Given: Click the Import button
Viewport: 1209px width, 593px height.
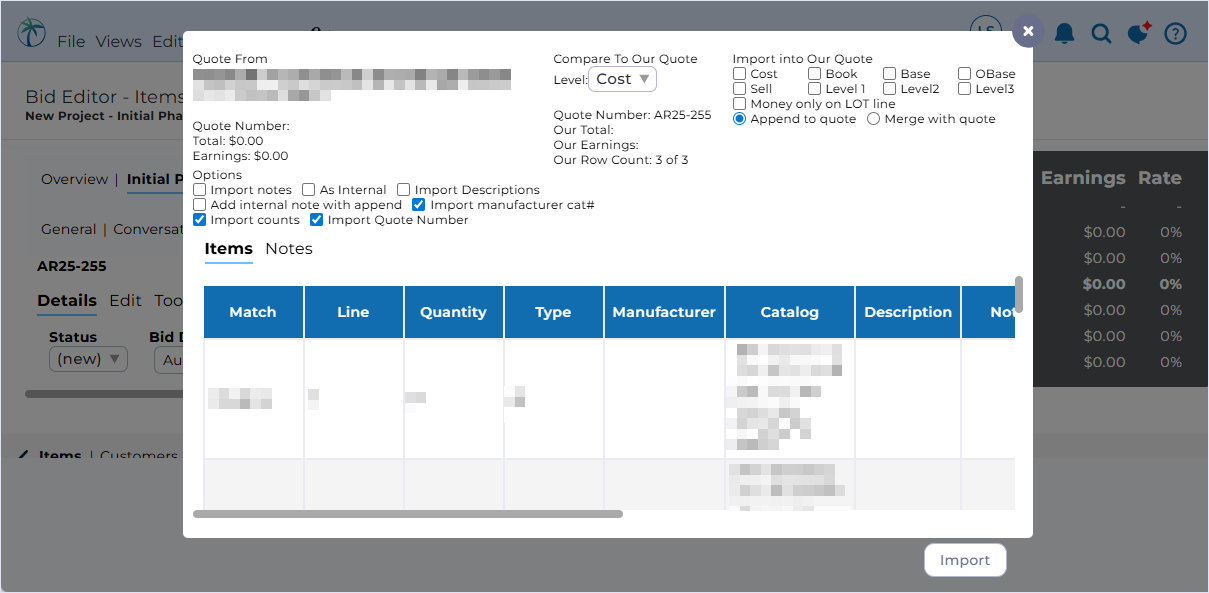Looking at the screenshot, I should (x=964, y=560).
